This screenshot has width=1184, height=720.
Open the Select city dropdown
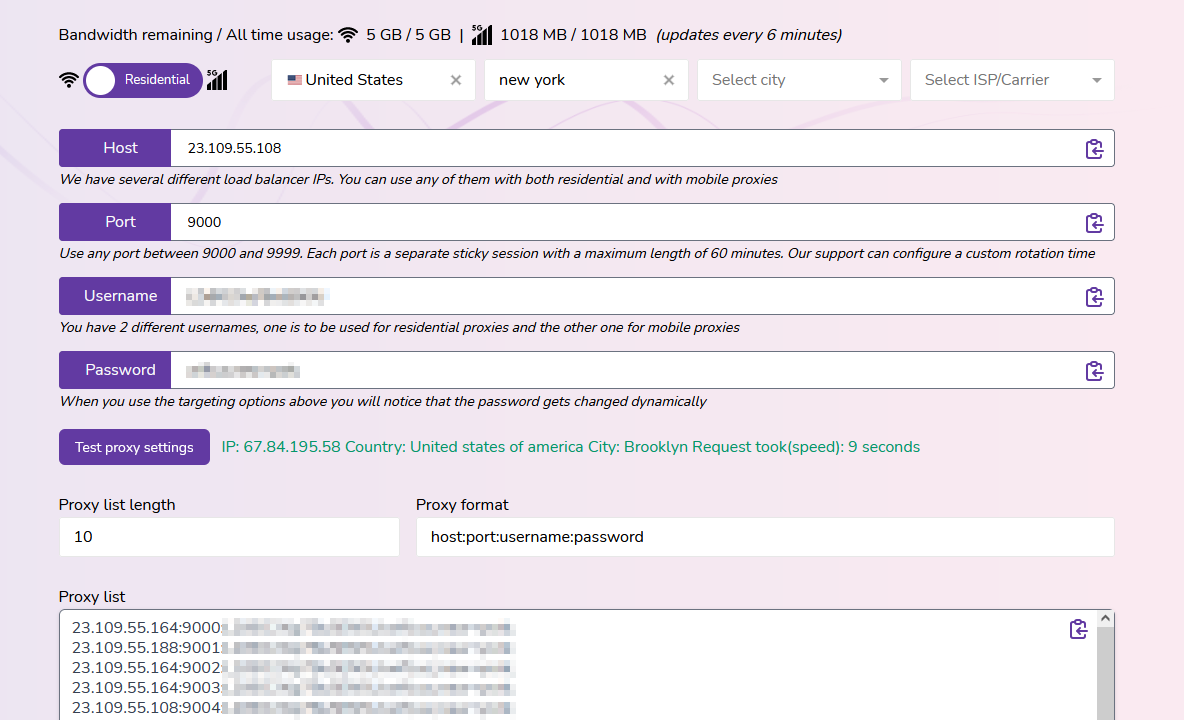(x=799, y=80)
